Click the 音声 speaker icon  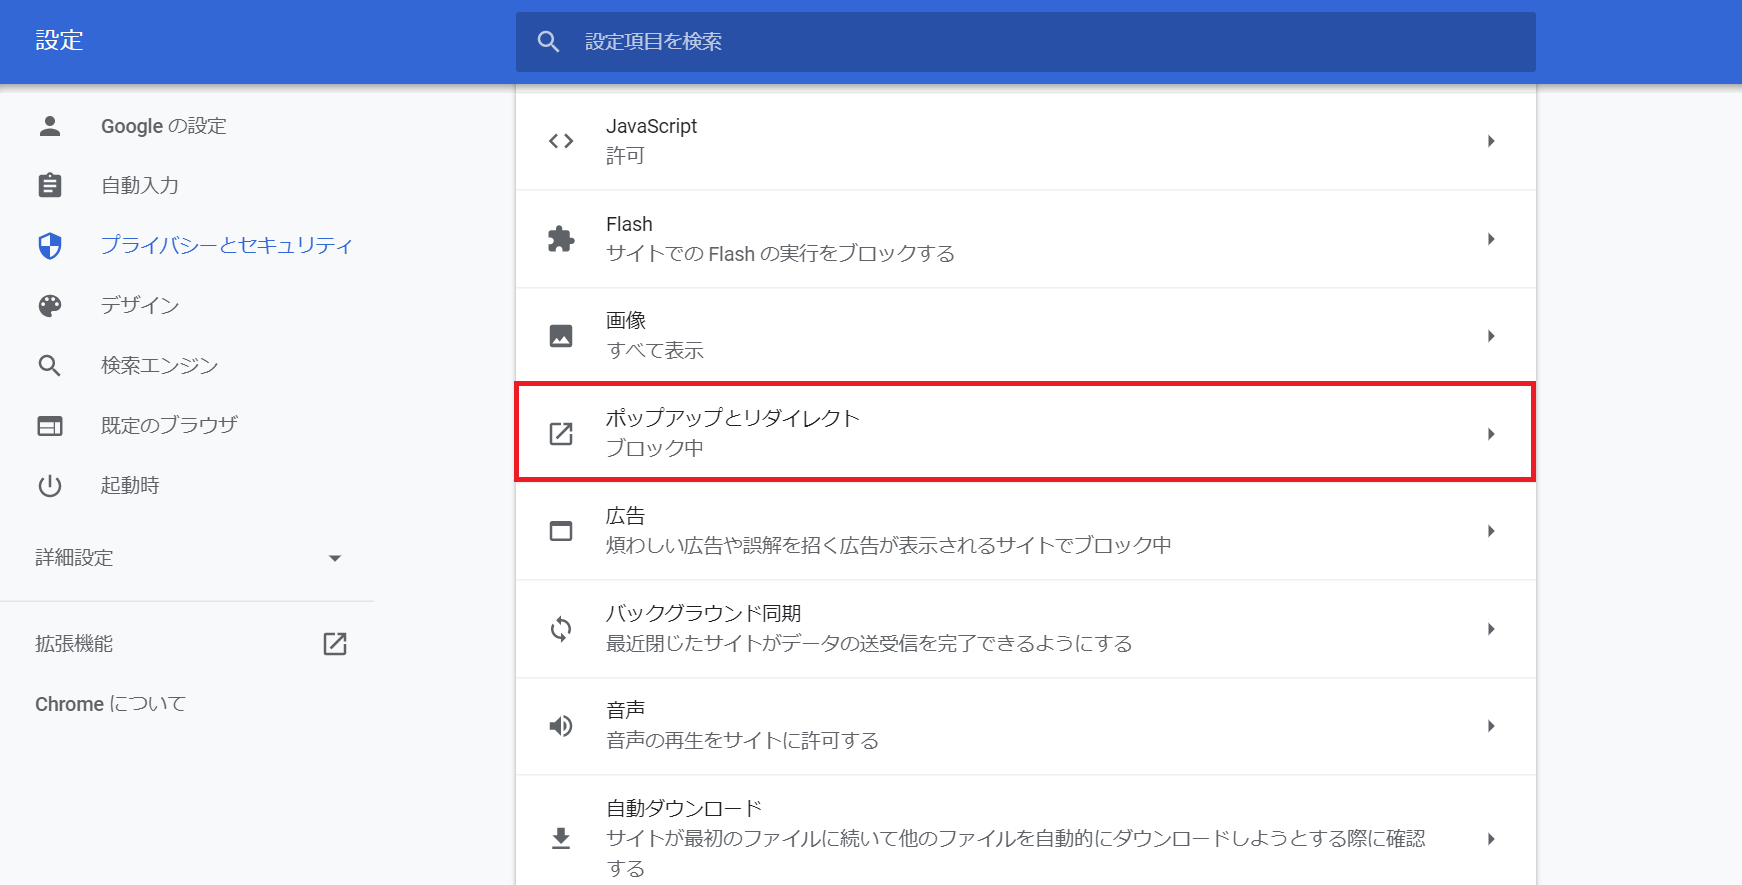click(x=561, y=726)
